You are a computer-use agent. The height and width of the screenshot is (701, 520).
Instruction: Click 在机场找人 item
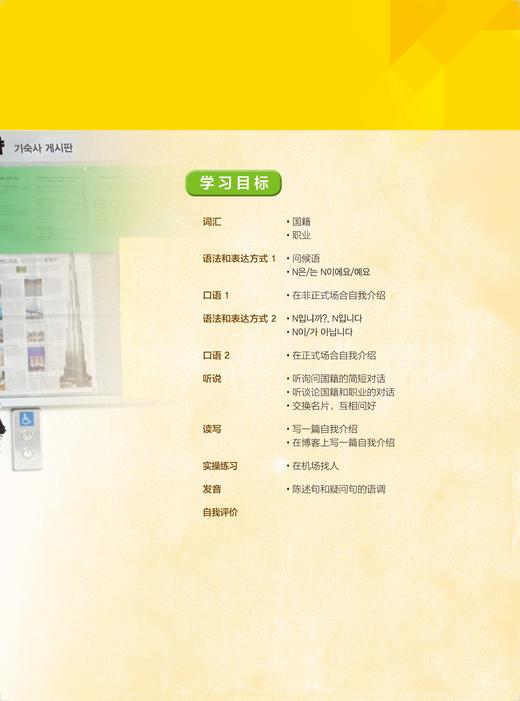(x=315, y=466)
